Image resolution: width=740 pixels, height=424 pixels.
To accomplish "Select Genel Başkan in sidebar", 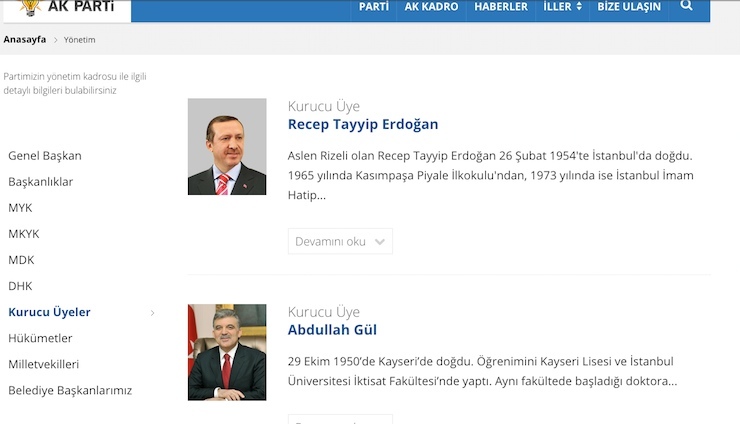I will pos(45,156).
